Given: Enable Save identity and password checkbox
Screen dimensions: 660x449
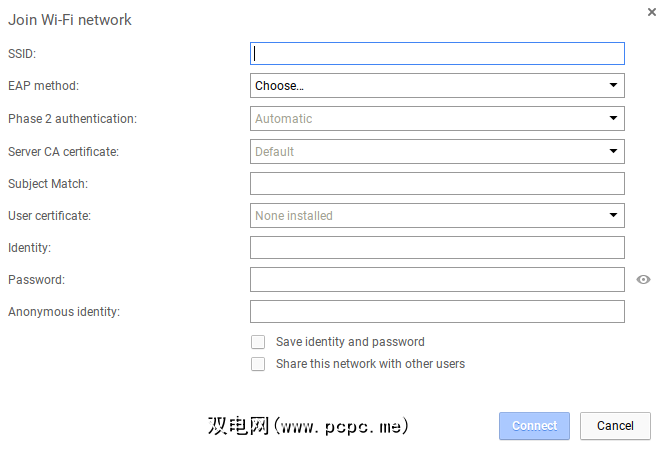Looking at the screenshot, I should coord(258,342).
